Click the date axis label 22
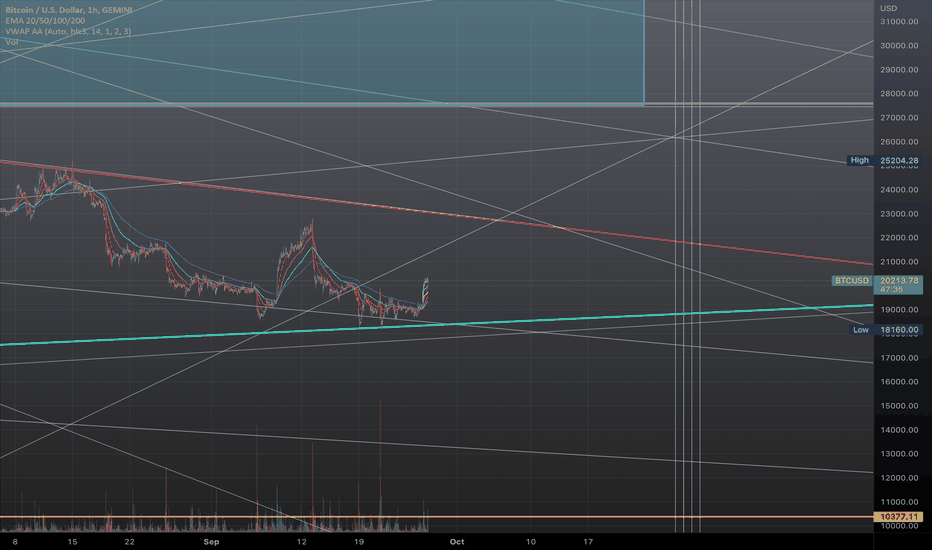Viewport: 932px width, 550px height. click(130, 542)
